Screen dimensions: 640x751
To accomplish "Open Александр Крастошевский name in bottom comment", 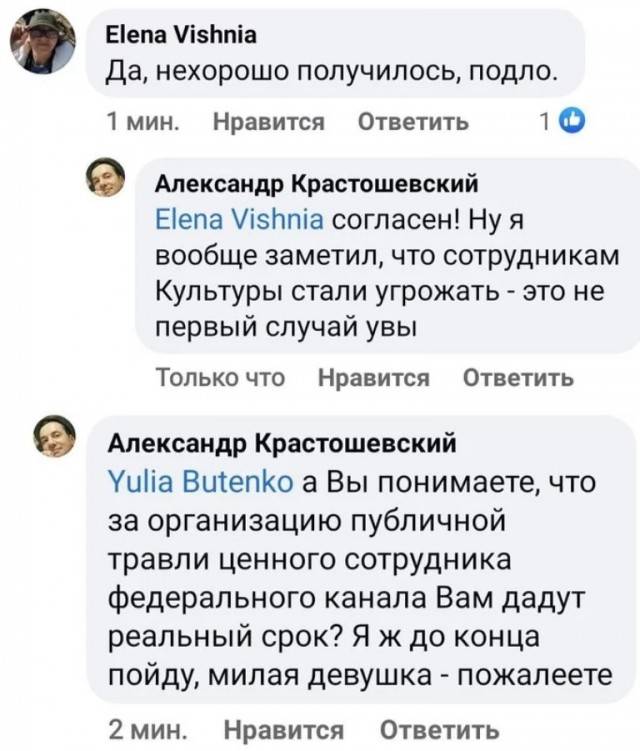I will tap(283, 444).
